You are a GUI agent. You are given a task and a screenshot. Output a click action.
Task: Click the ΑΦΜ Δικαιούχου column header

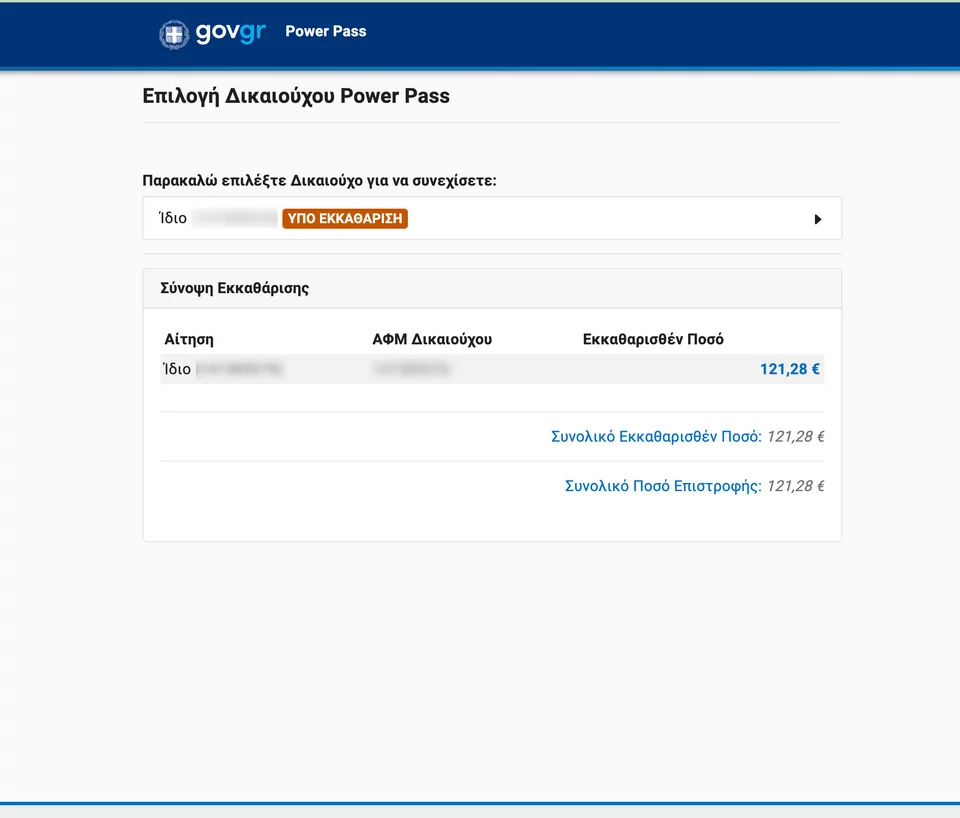point(432,339)
